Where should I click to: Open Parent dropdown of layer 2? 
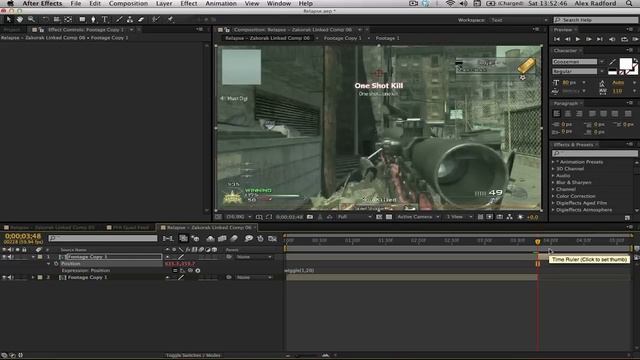pos(253,277)
